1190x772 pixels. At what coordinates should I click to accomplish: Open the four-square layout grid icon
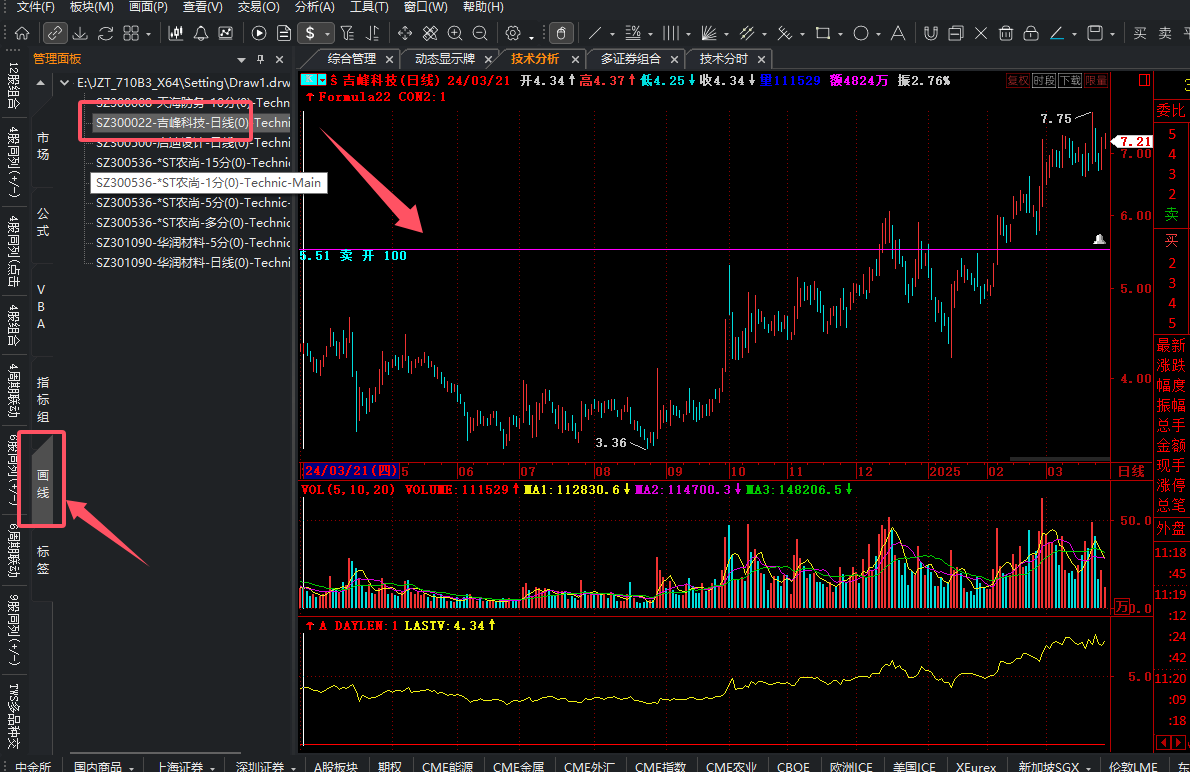point(131,33)
